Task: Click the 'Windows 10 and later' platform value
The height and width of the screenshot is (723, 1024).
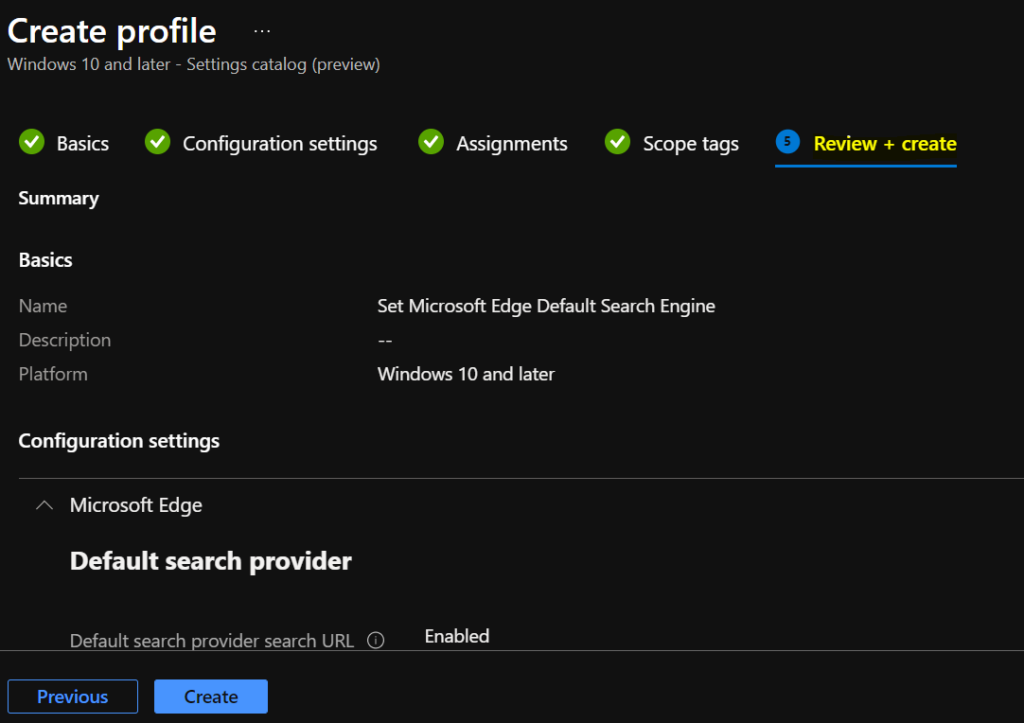Action: (x=466, y=374)
